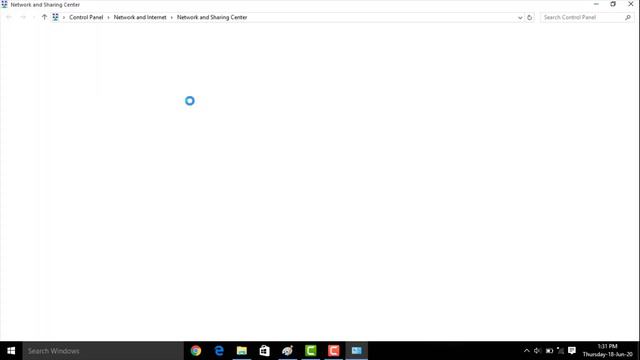Click the window title bar network icon

pyautogui.click(x=4, y=4)
